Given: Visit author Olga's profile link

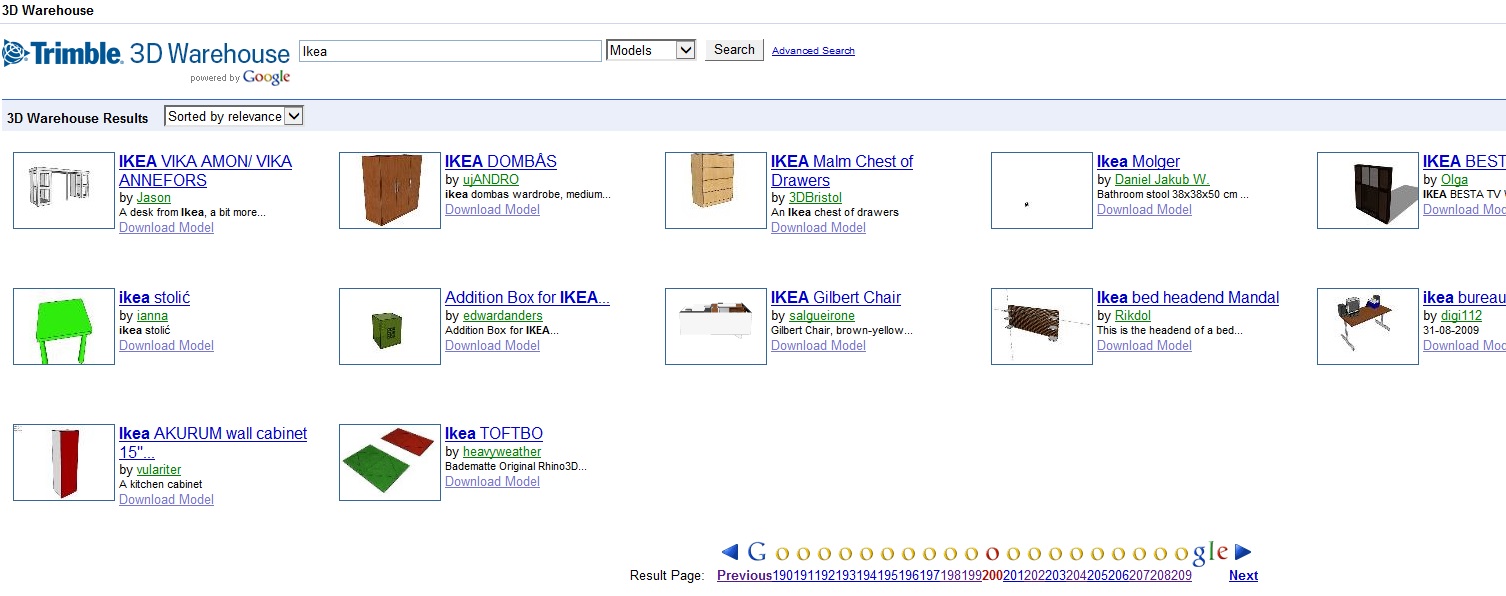Looking at the screenshot, I should [x=1454, y=180].
